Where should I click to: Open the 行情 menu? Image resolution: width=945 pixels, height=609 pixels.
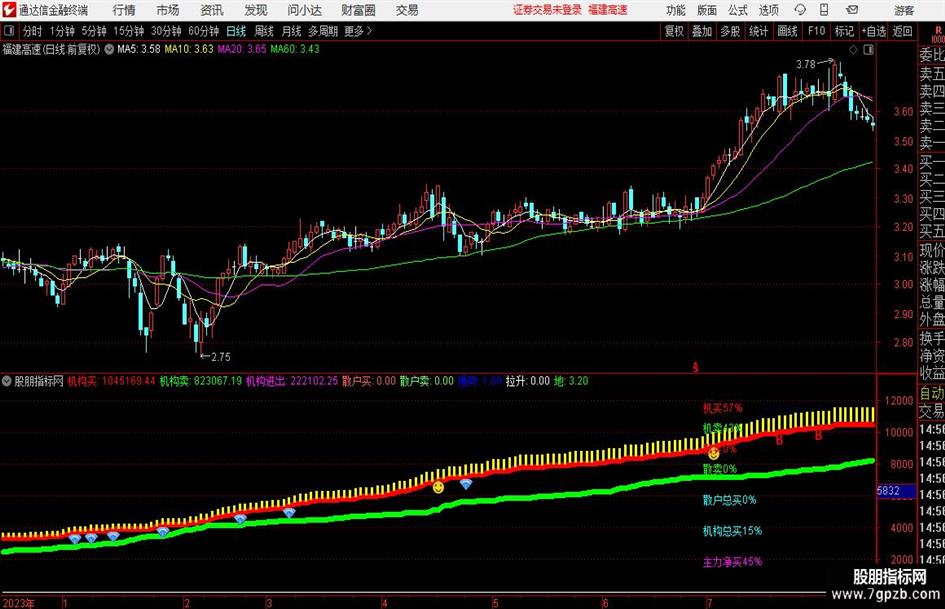point(124,10)
